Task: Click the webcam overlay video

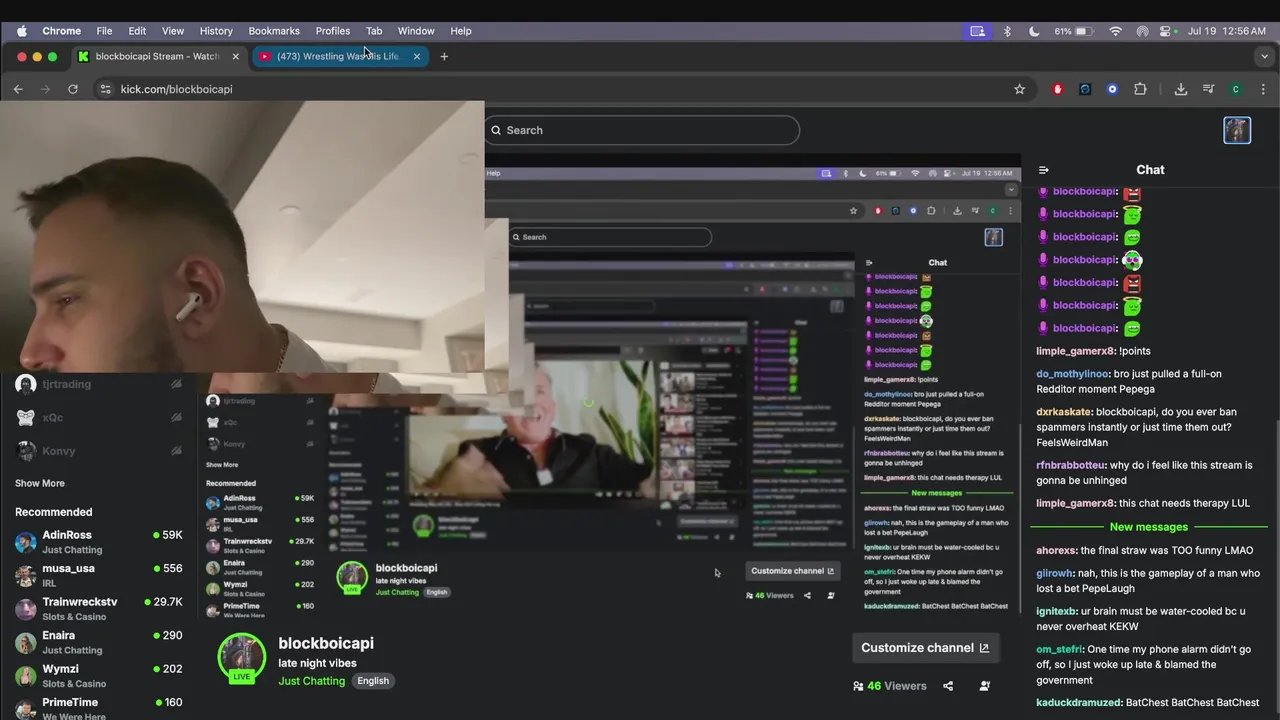Action: point(242,236)
